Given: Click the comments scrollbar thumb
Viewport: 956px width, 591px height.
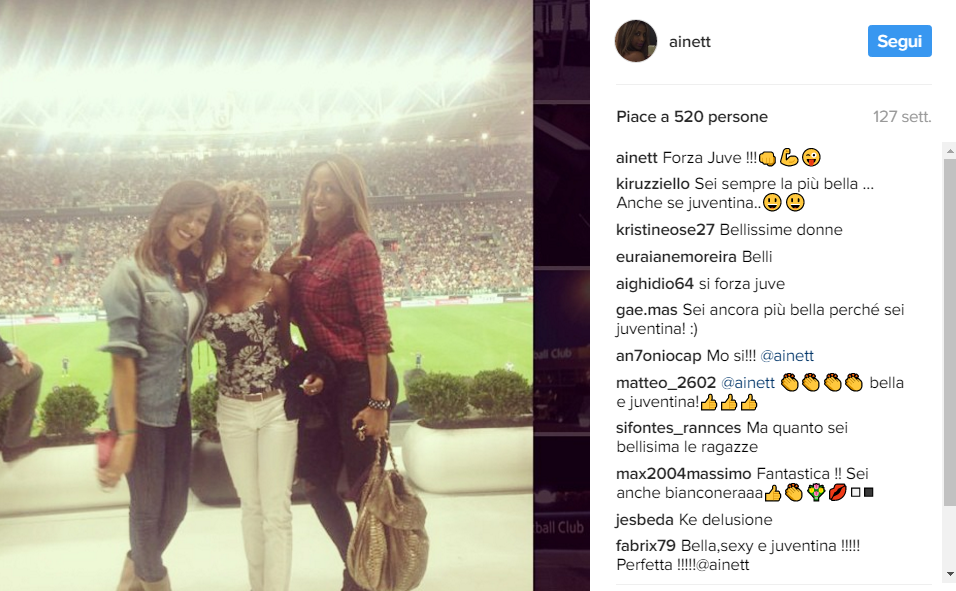Looking at the screenshot, I should click(x=949, y=332).
